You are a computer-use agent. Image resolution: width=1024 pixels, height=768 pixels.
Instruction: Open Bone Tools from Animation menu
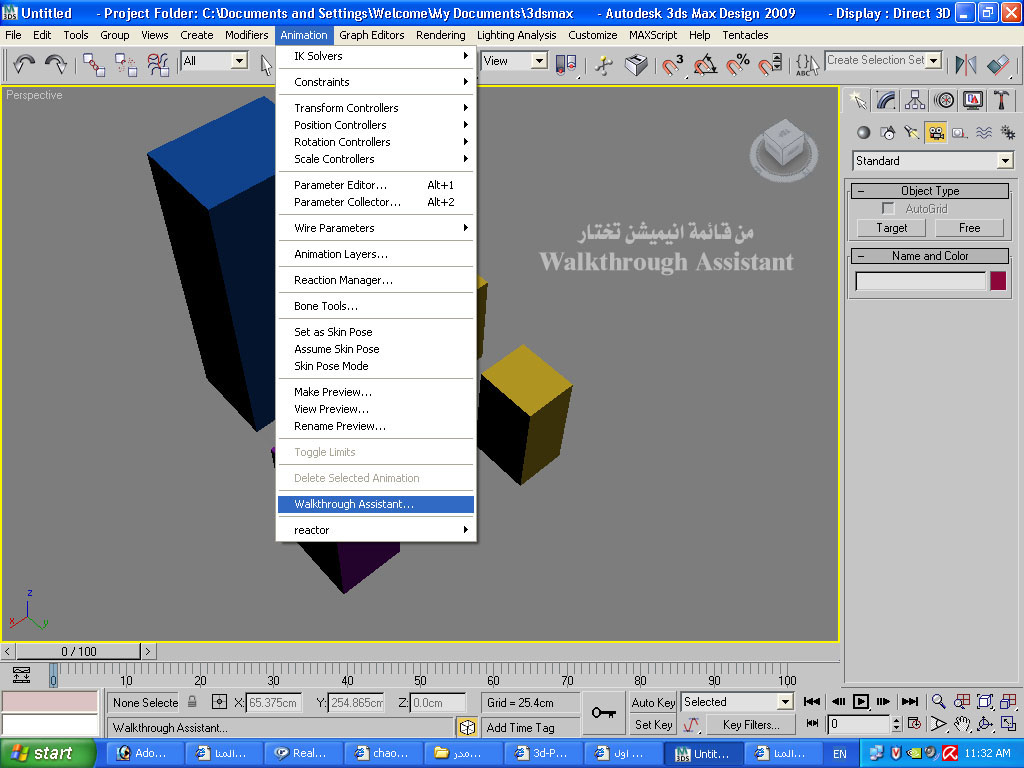click(x=376, y=306)
